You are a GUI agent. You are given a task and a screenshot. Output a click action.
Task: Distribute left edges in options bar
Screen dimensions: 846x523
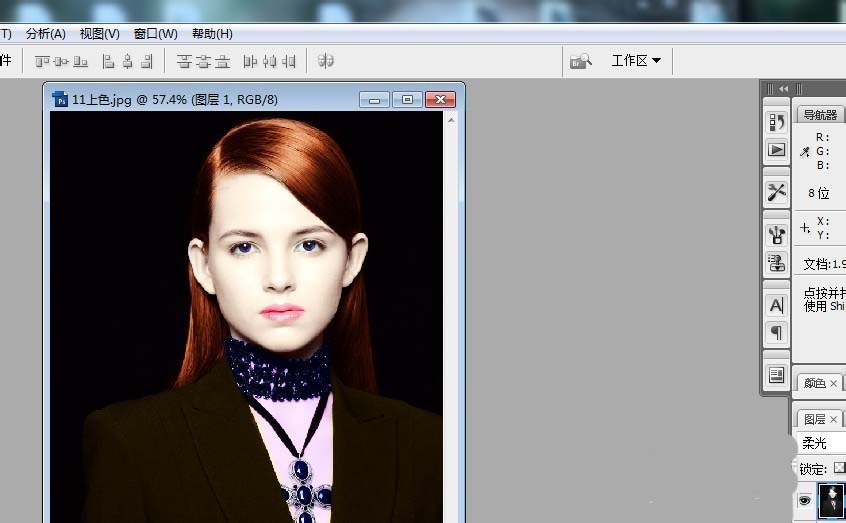tap(250, 62)
